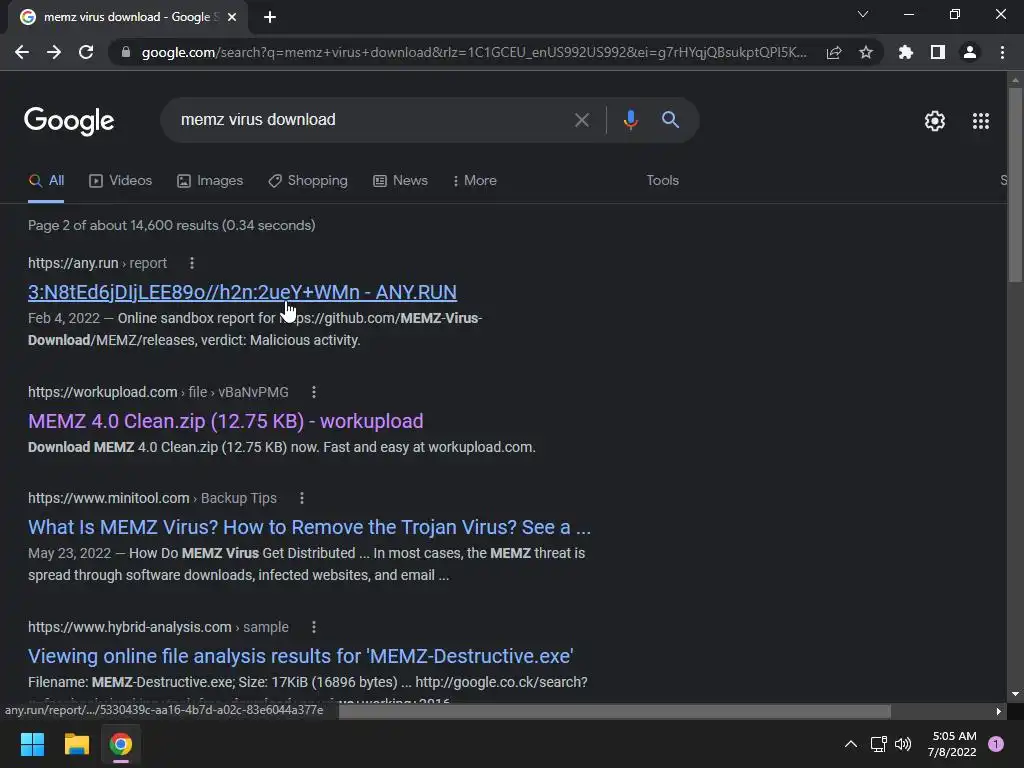The height and width of the screenshot is (768, 1024).
Task: Open the search Tools options
Action: (x=662, y=181)
